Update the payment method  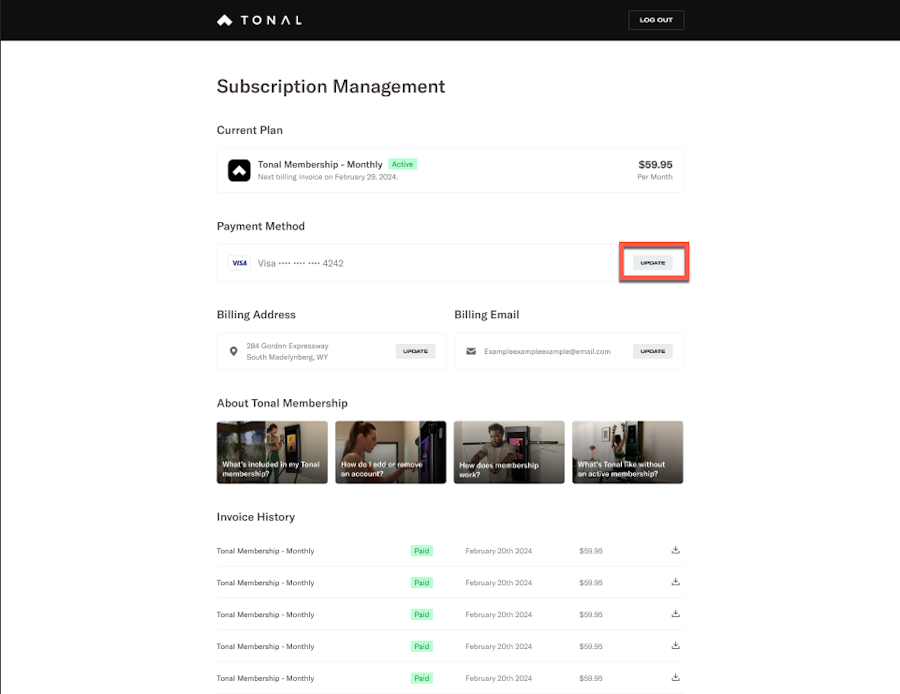653,263
